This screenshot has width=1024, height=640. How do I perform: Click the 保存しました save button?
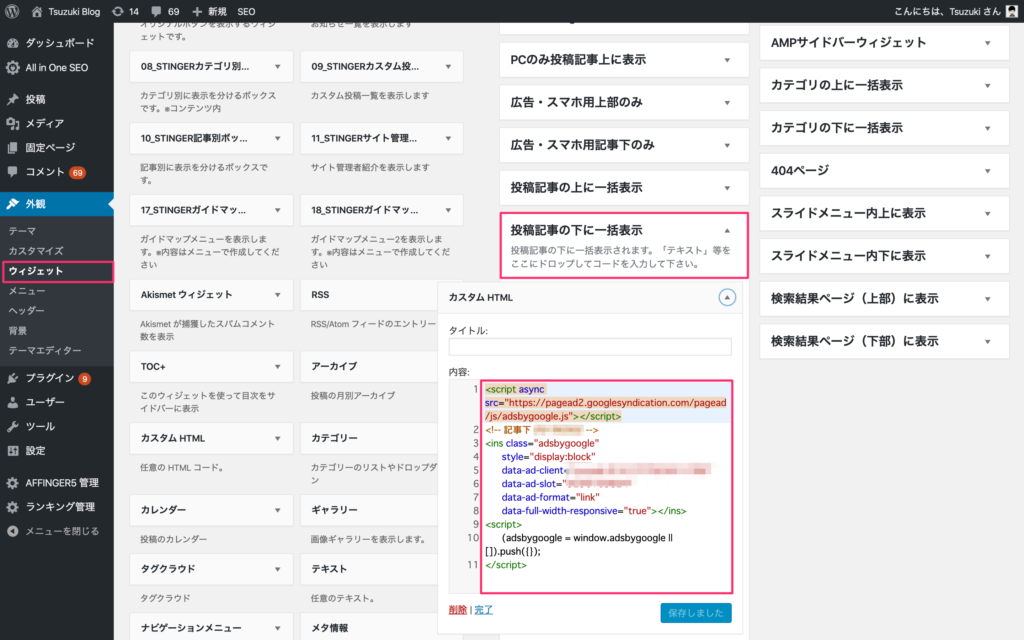tap(696, 613)
